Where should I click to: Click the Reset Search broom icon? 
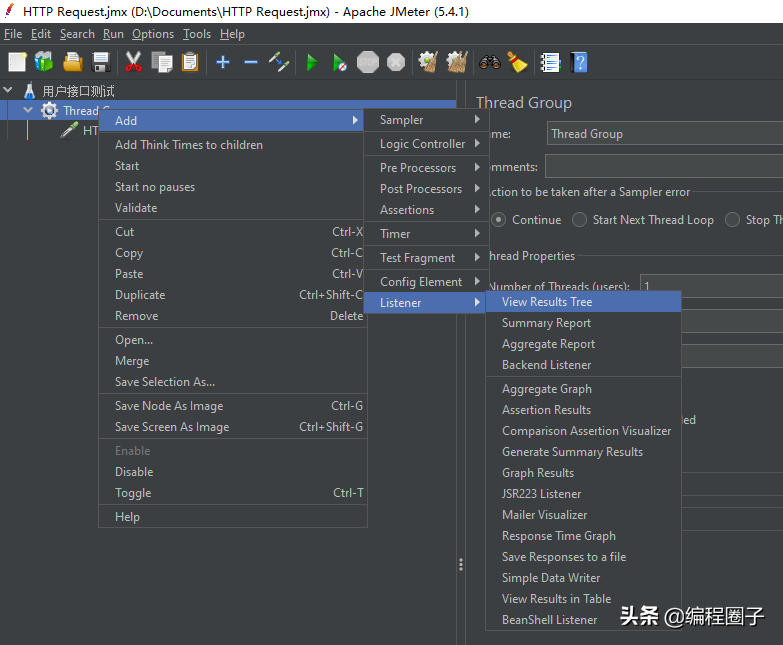tap(517, 62)
